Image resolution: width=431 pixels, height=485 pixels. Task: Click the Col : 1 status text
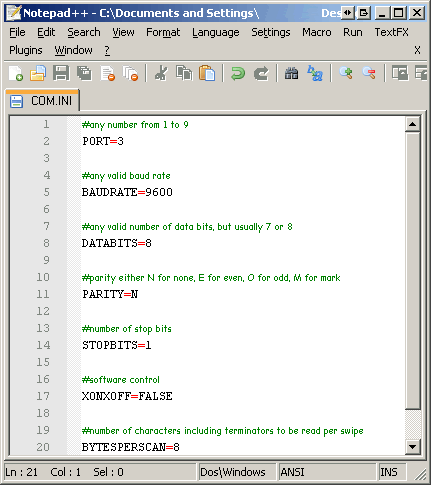coord(65,472)
